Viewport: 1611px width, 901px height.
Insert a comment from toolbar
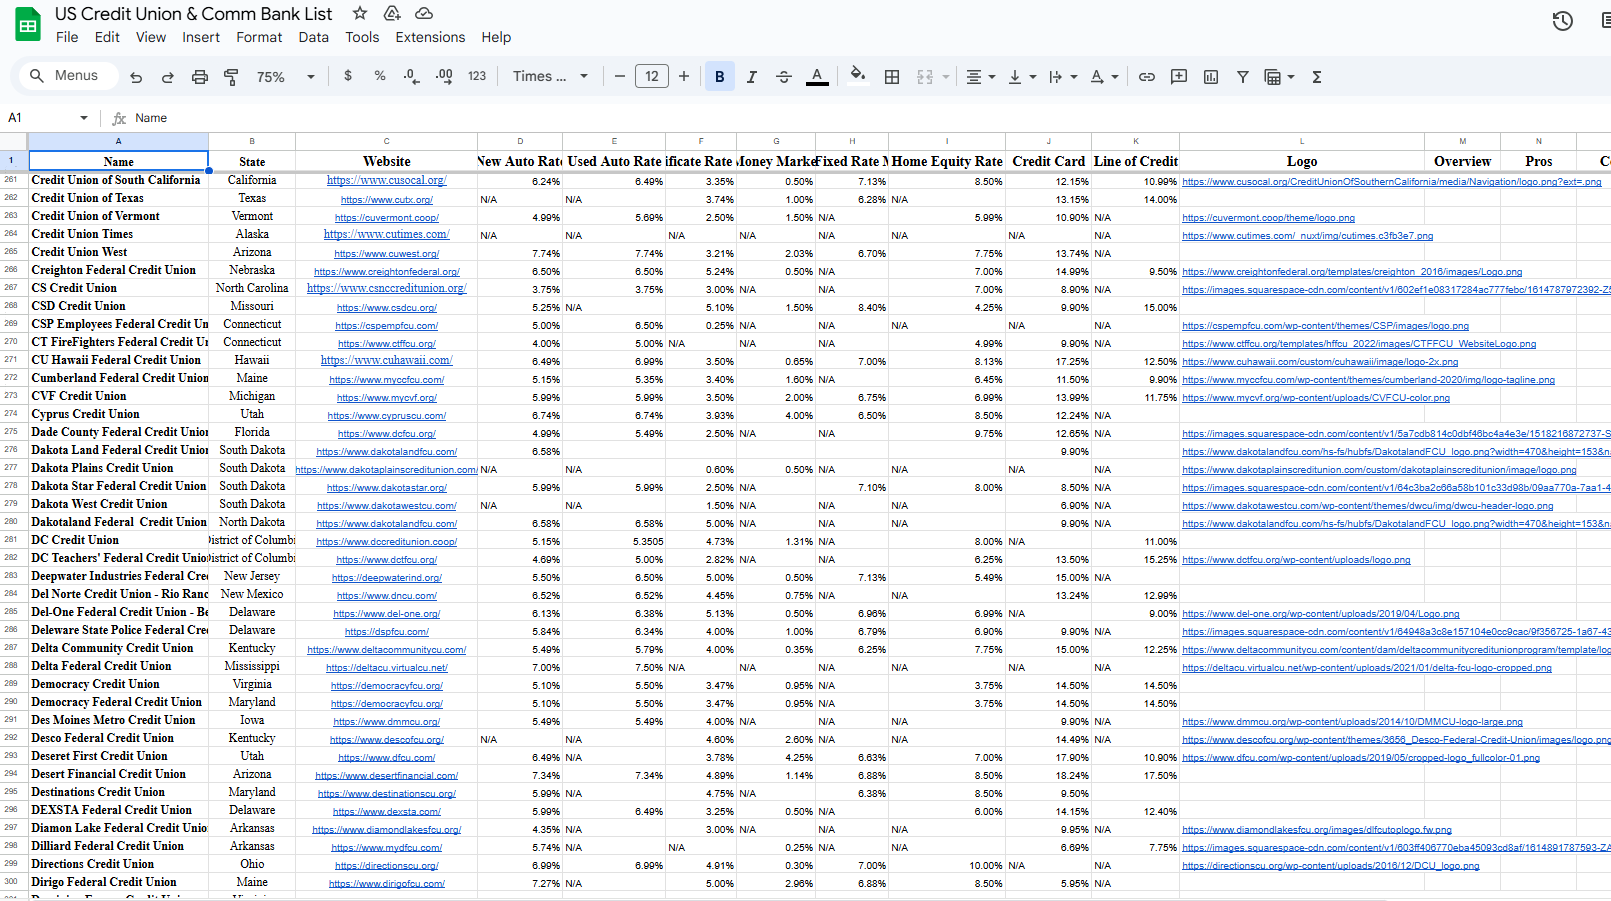click(x=1179, y=77)
